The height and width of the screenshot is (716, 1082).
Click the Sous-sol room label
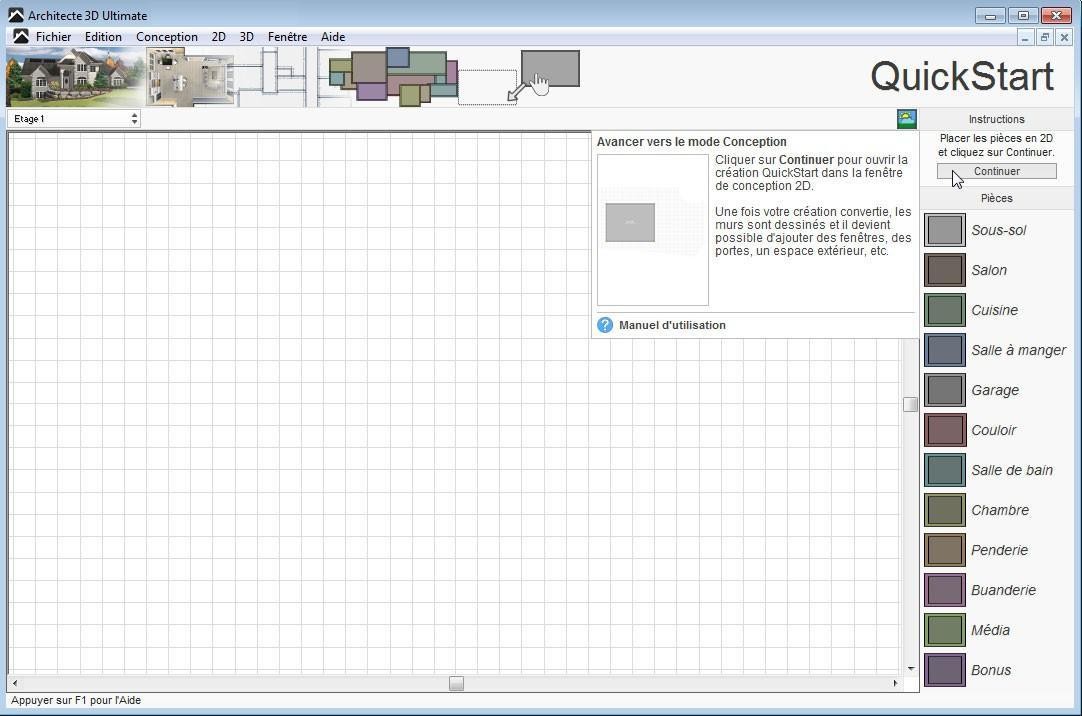[999, 230]
